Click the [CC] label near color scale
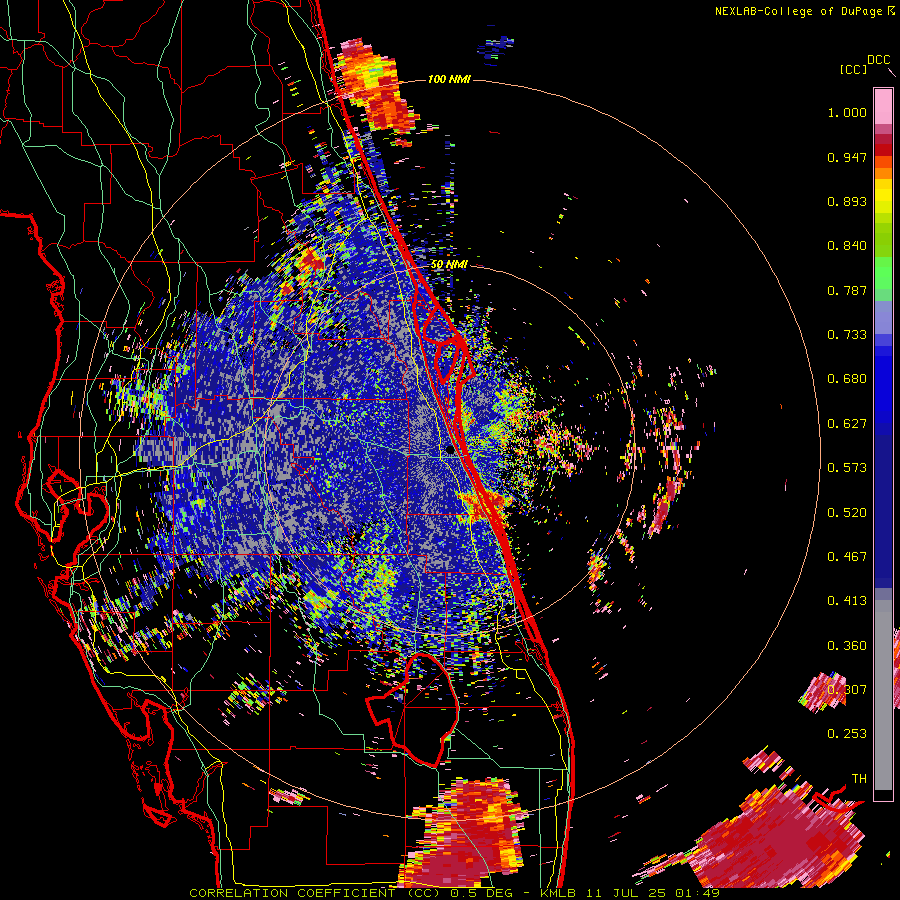The width and height of the screenshot is (900, 900). coord(853,69)
